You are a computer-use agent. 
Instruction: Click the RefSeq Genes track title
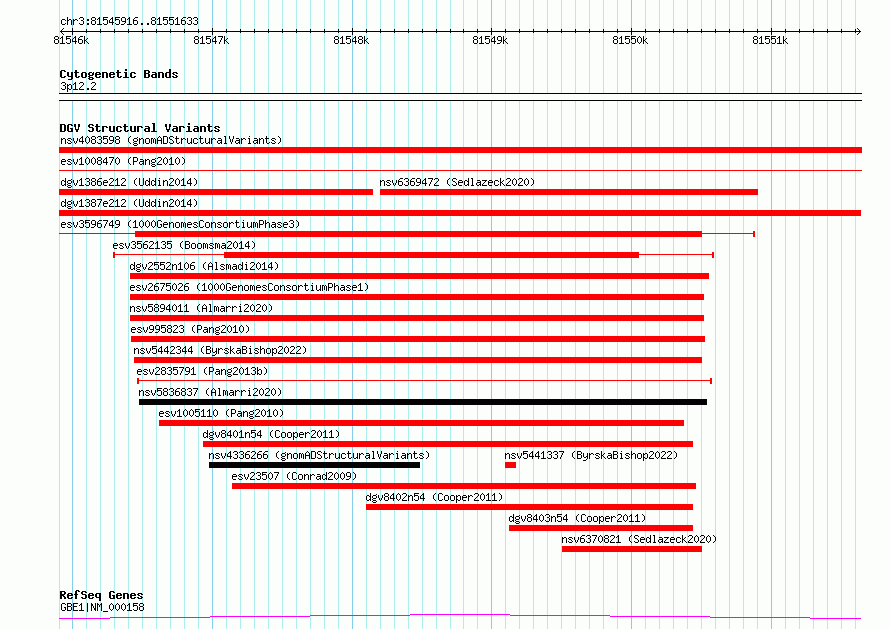tap(101, 595)
